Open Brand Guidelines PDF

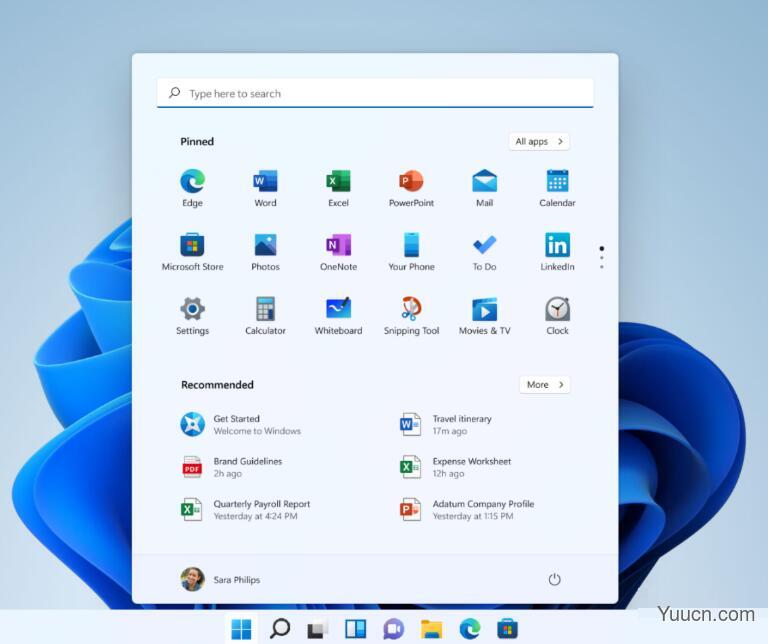click(232, 467)
